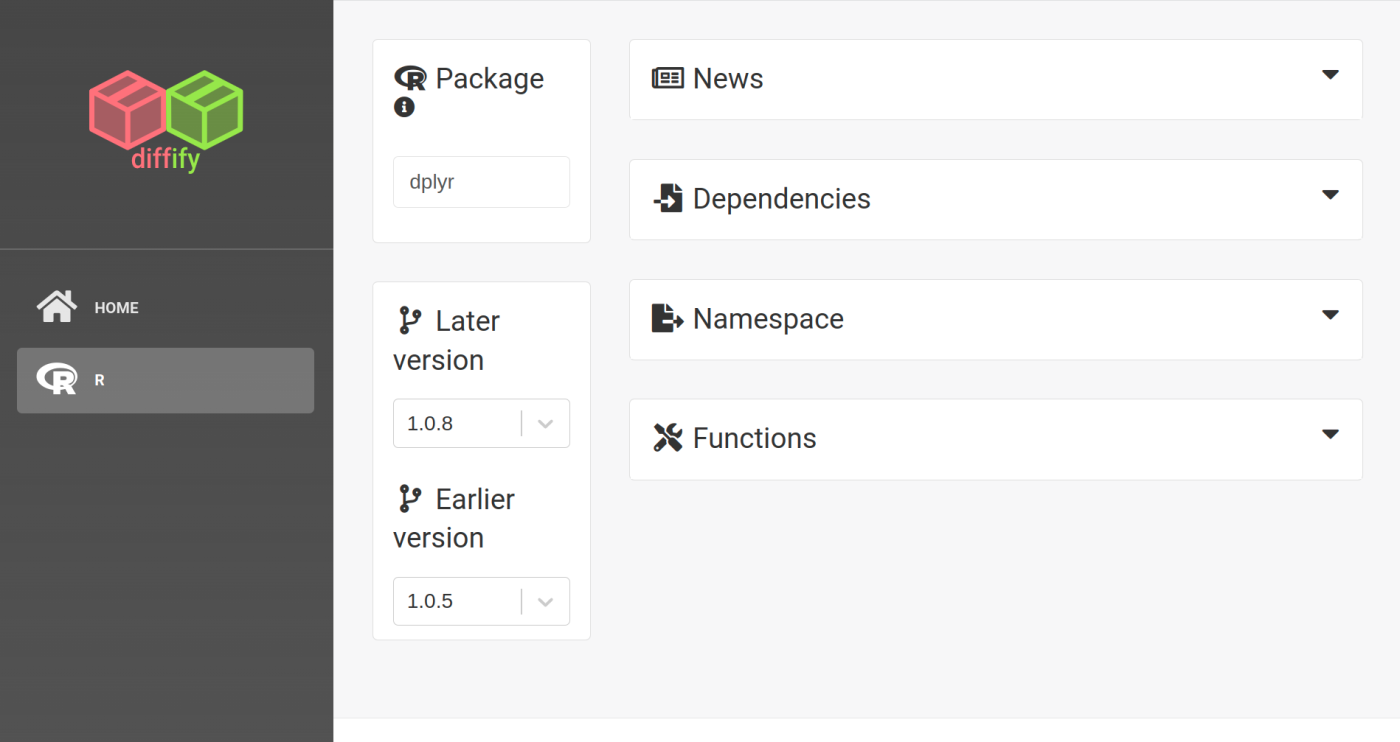Click the newspaper icon beside News

coord(668,78)
